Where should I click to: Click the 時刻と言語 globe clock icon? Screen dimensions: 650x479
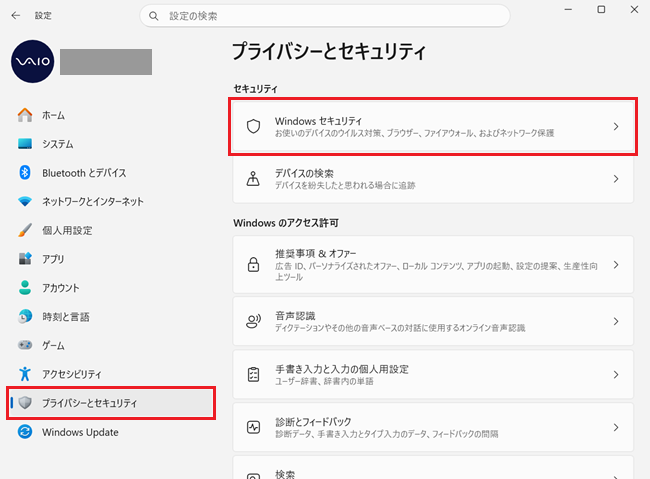25,316
